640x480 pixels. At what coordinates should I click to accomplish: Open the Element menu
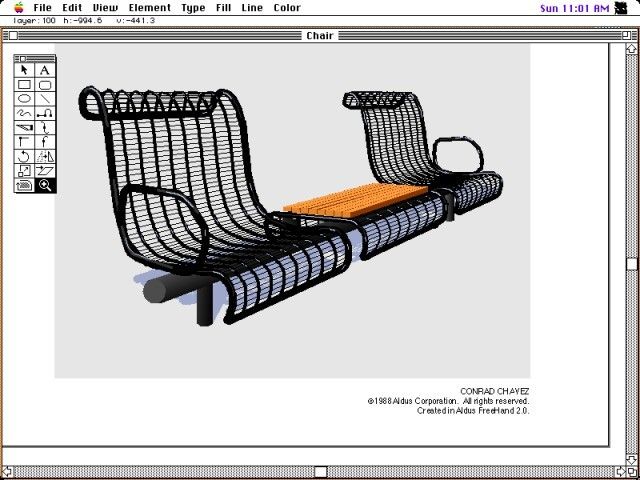click(x=149, y=8)
